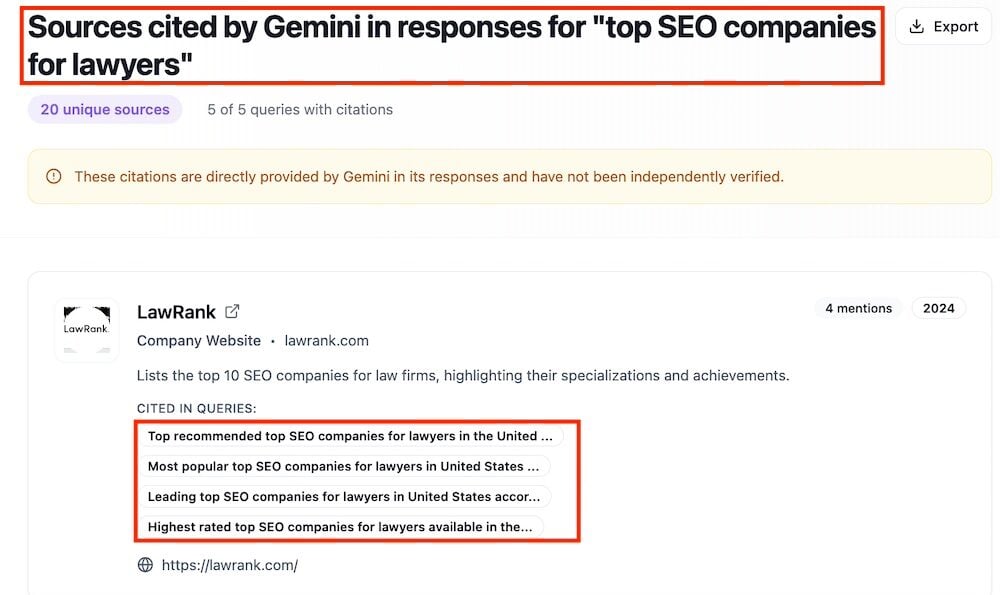Click the globe icon beside lawrank URL
Viewport: 1000px width, 595px height.
pos(145,565)
